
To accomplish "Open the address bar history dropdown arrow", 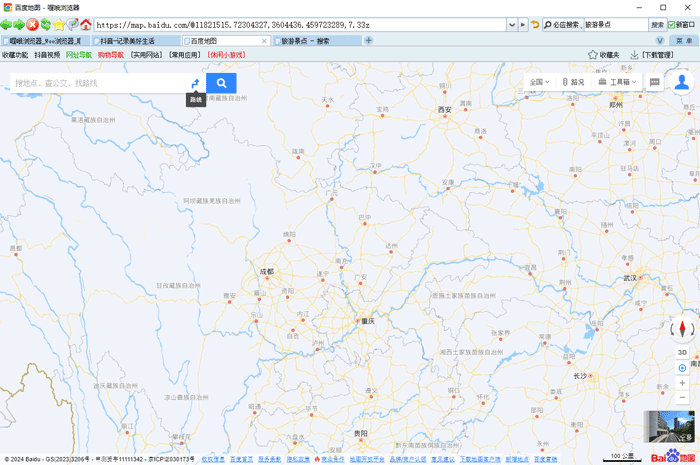I will coord(513,24).
